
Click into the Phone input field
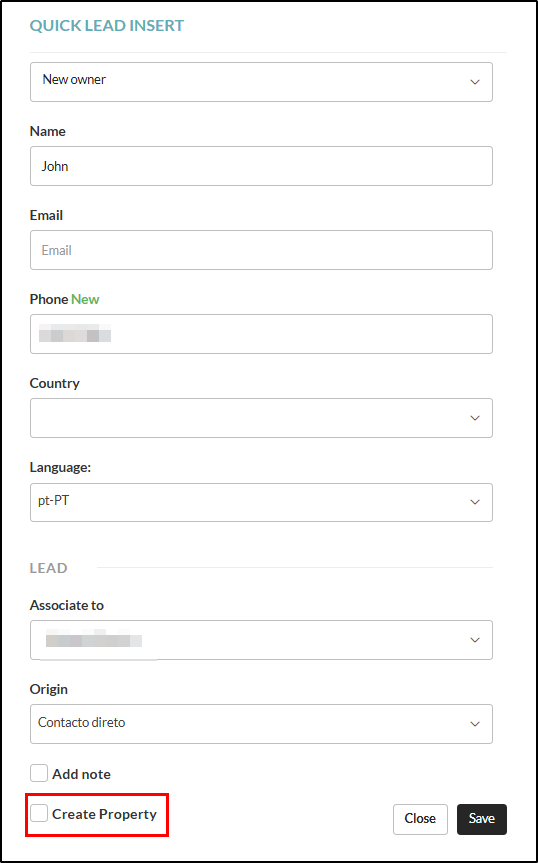click(261, 334)
